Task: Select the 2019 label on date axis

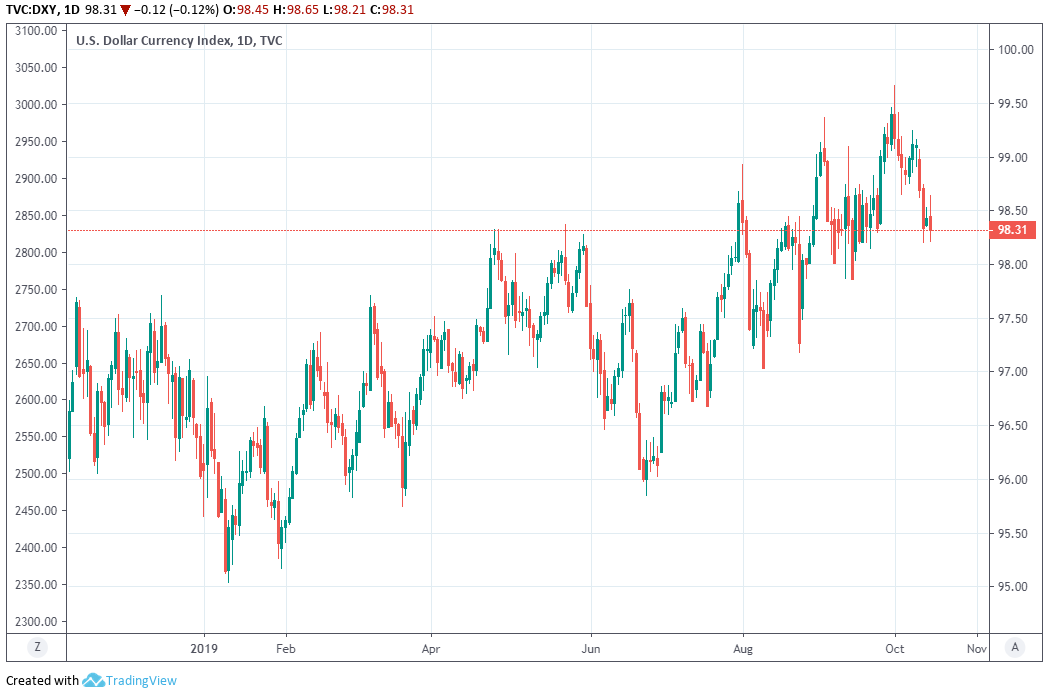Action: pos(204,648)
